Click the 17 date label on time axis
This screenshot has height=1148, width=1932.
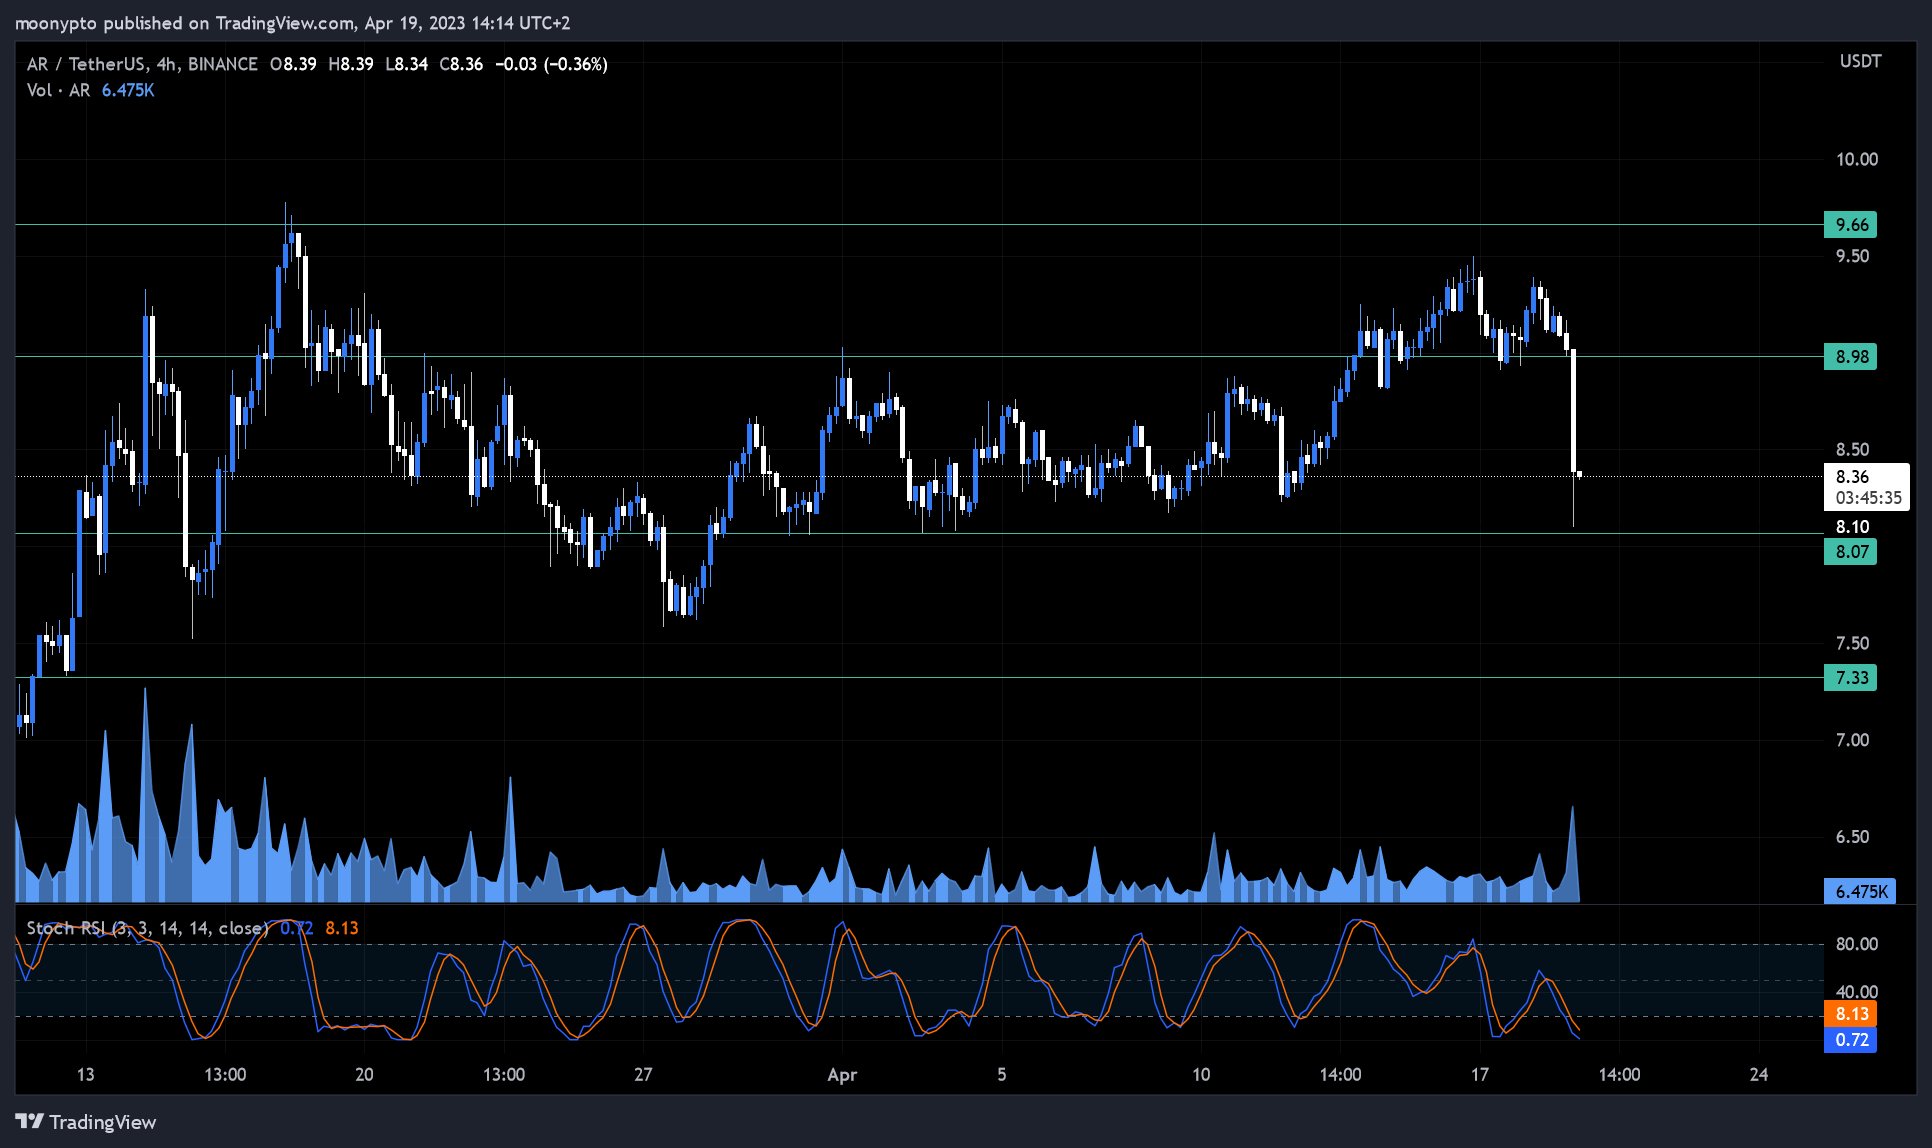point(1479,1075)
